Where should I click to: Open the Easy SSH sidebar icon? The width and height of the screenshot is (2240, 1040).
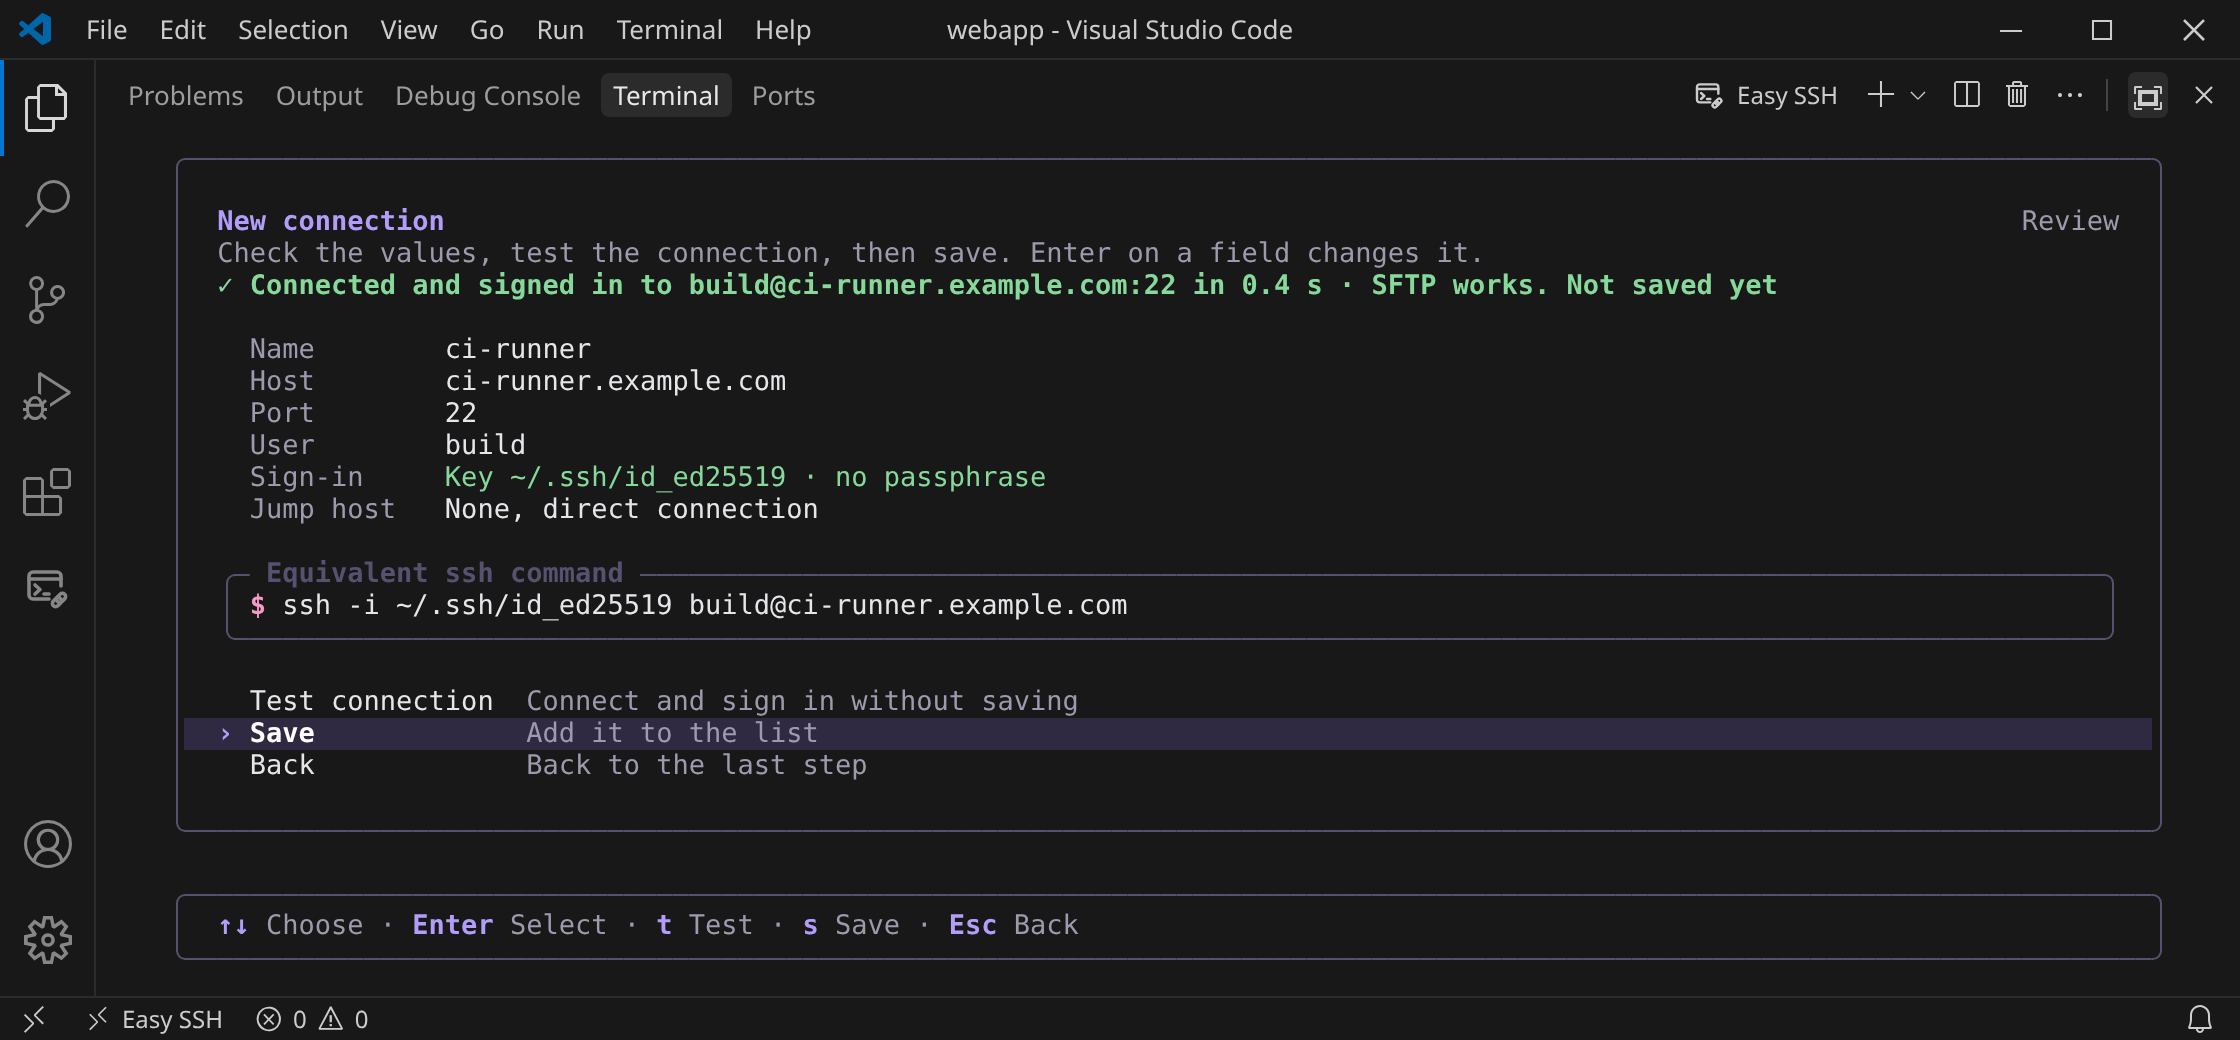47,587
